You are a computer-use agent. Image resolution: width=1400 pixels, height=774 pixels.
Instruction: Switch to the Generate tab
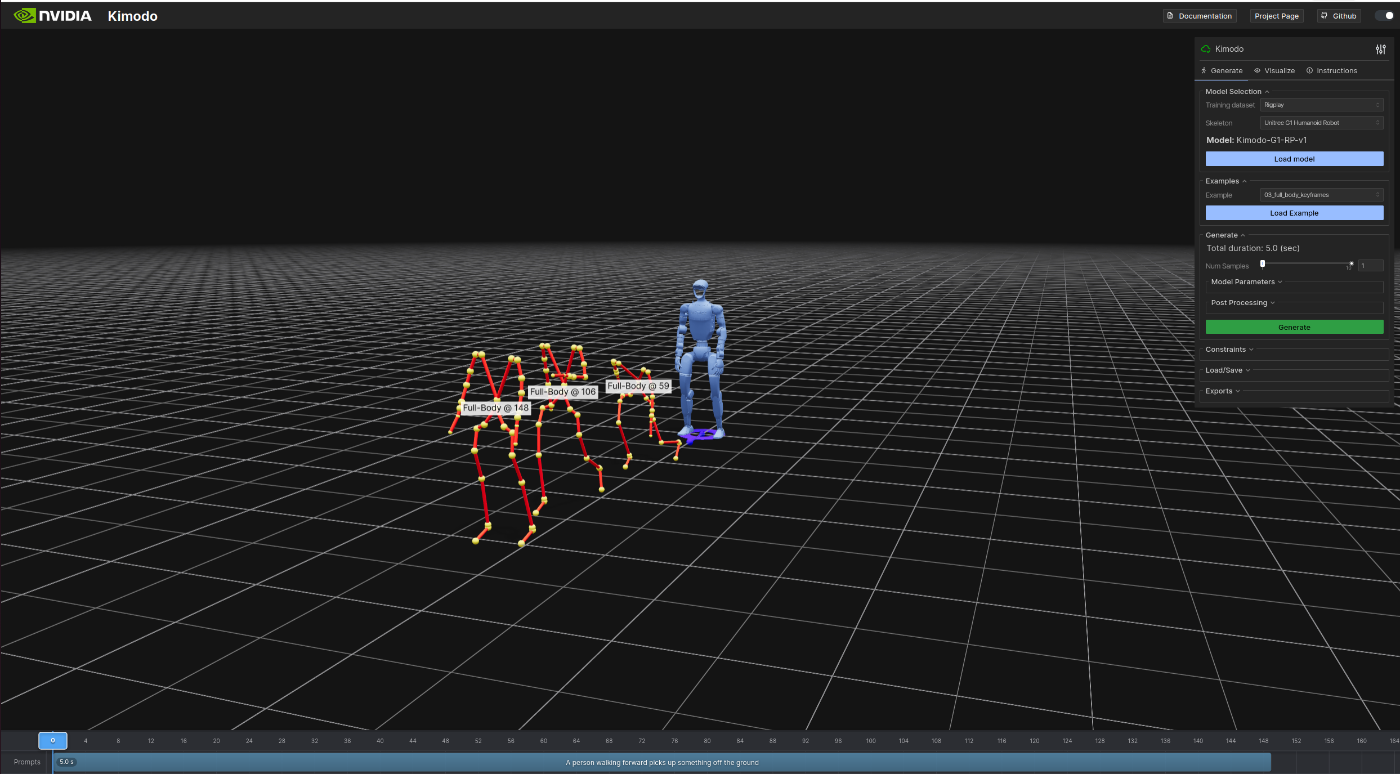(x=1222, y=71)
